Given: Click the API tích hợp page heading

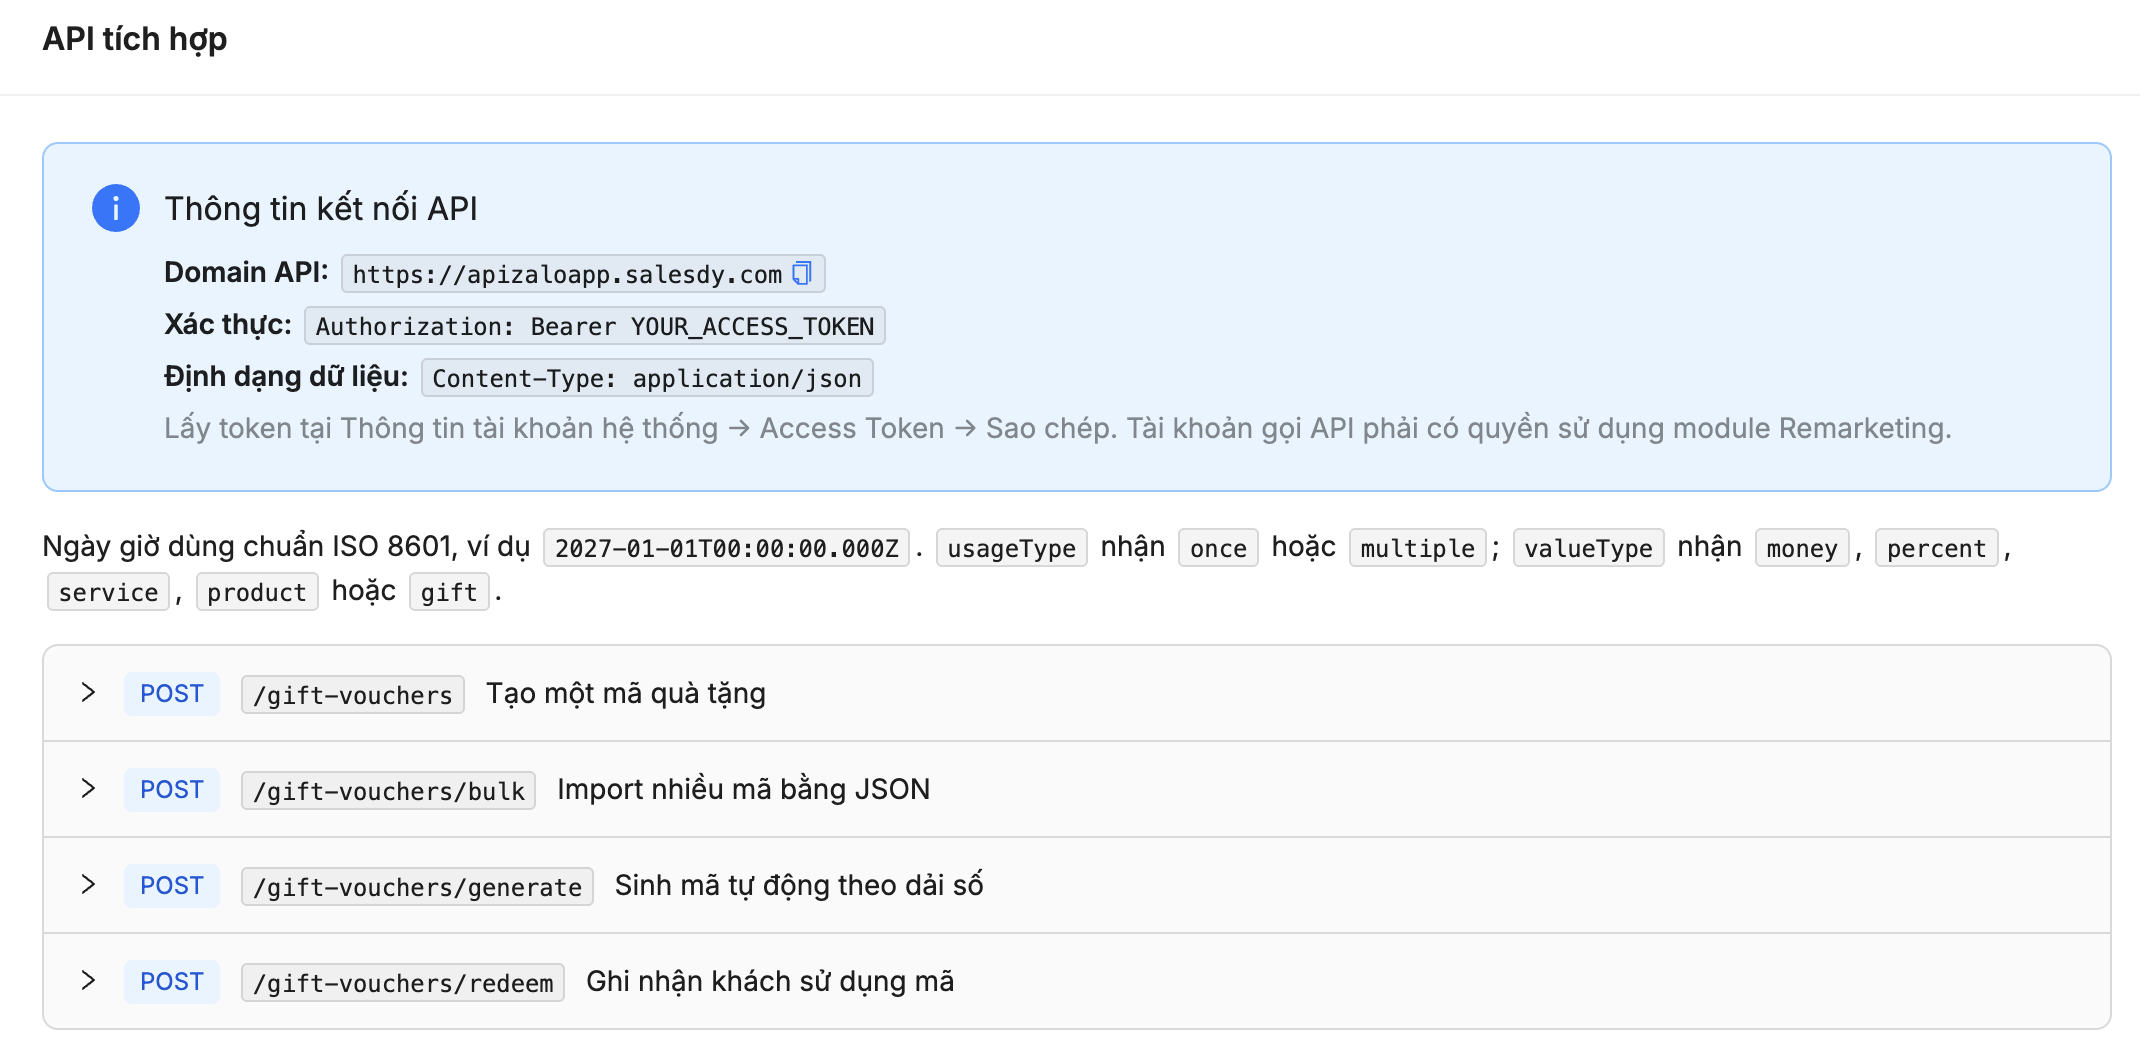Looking at the screenshot, I should [x=135, y=39].
